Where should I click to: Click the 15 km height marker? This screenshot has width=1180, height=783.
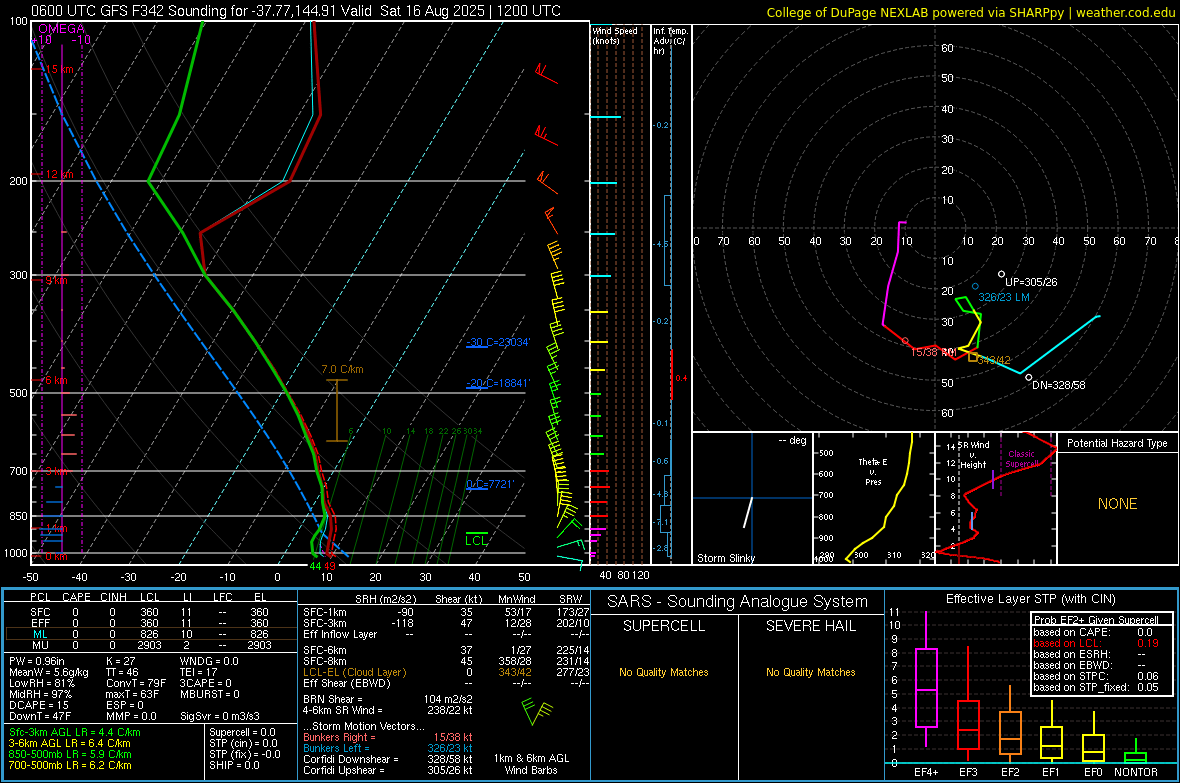[x=59, y=69]
